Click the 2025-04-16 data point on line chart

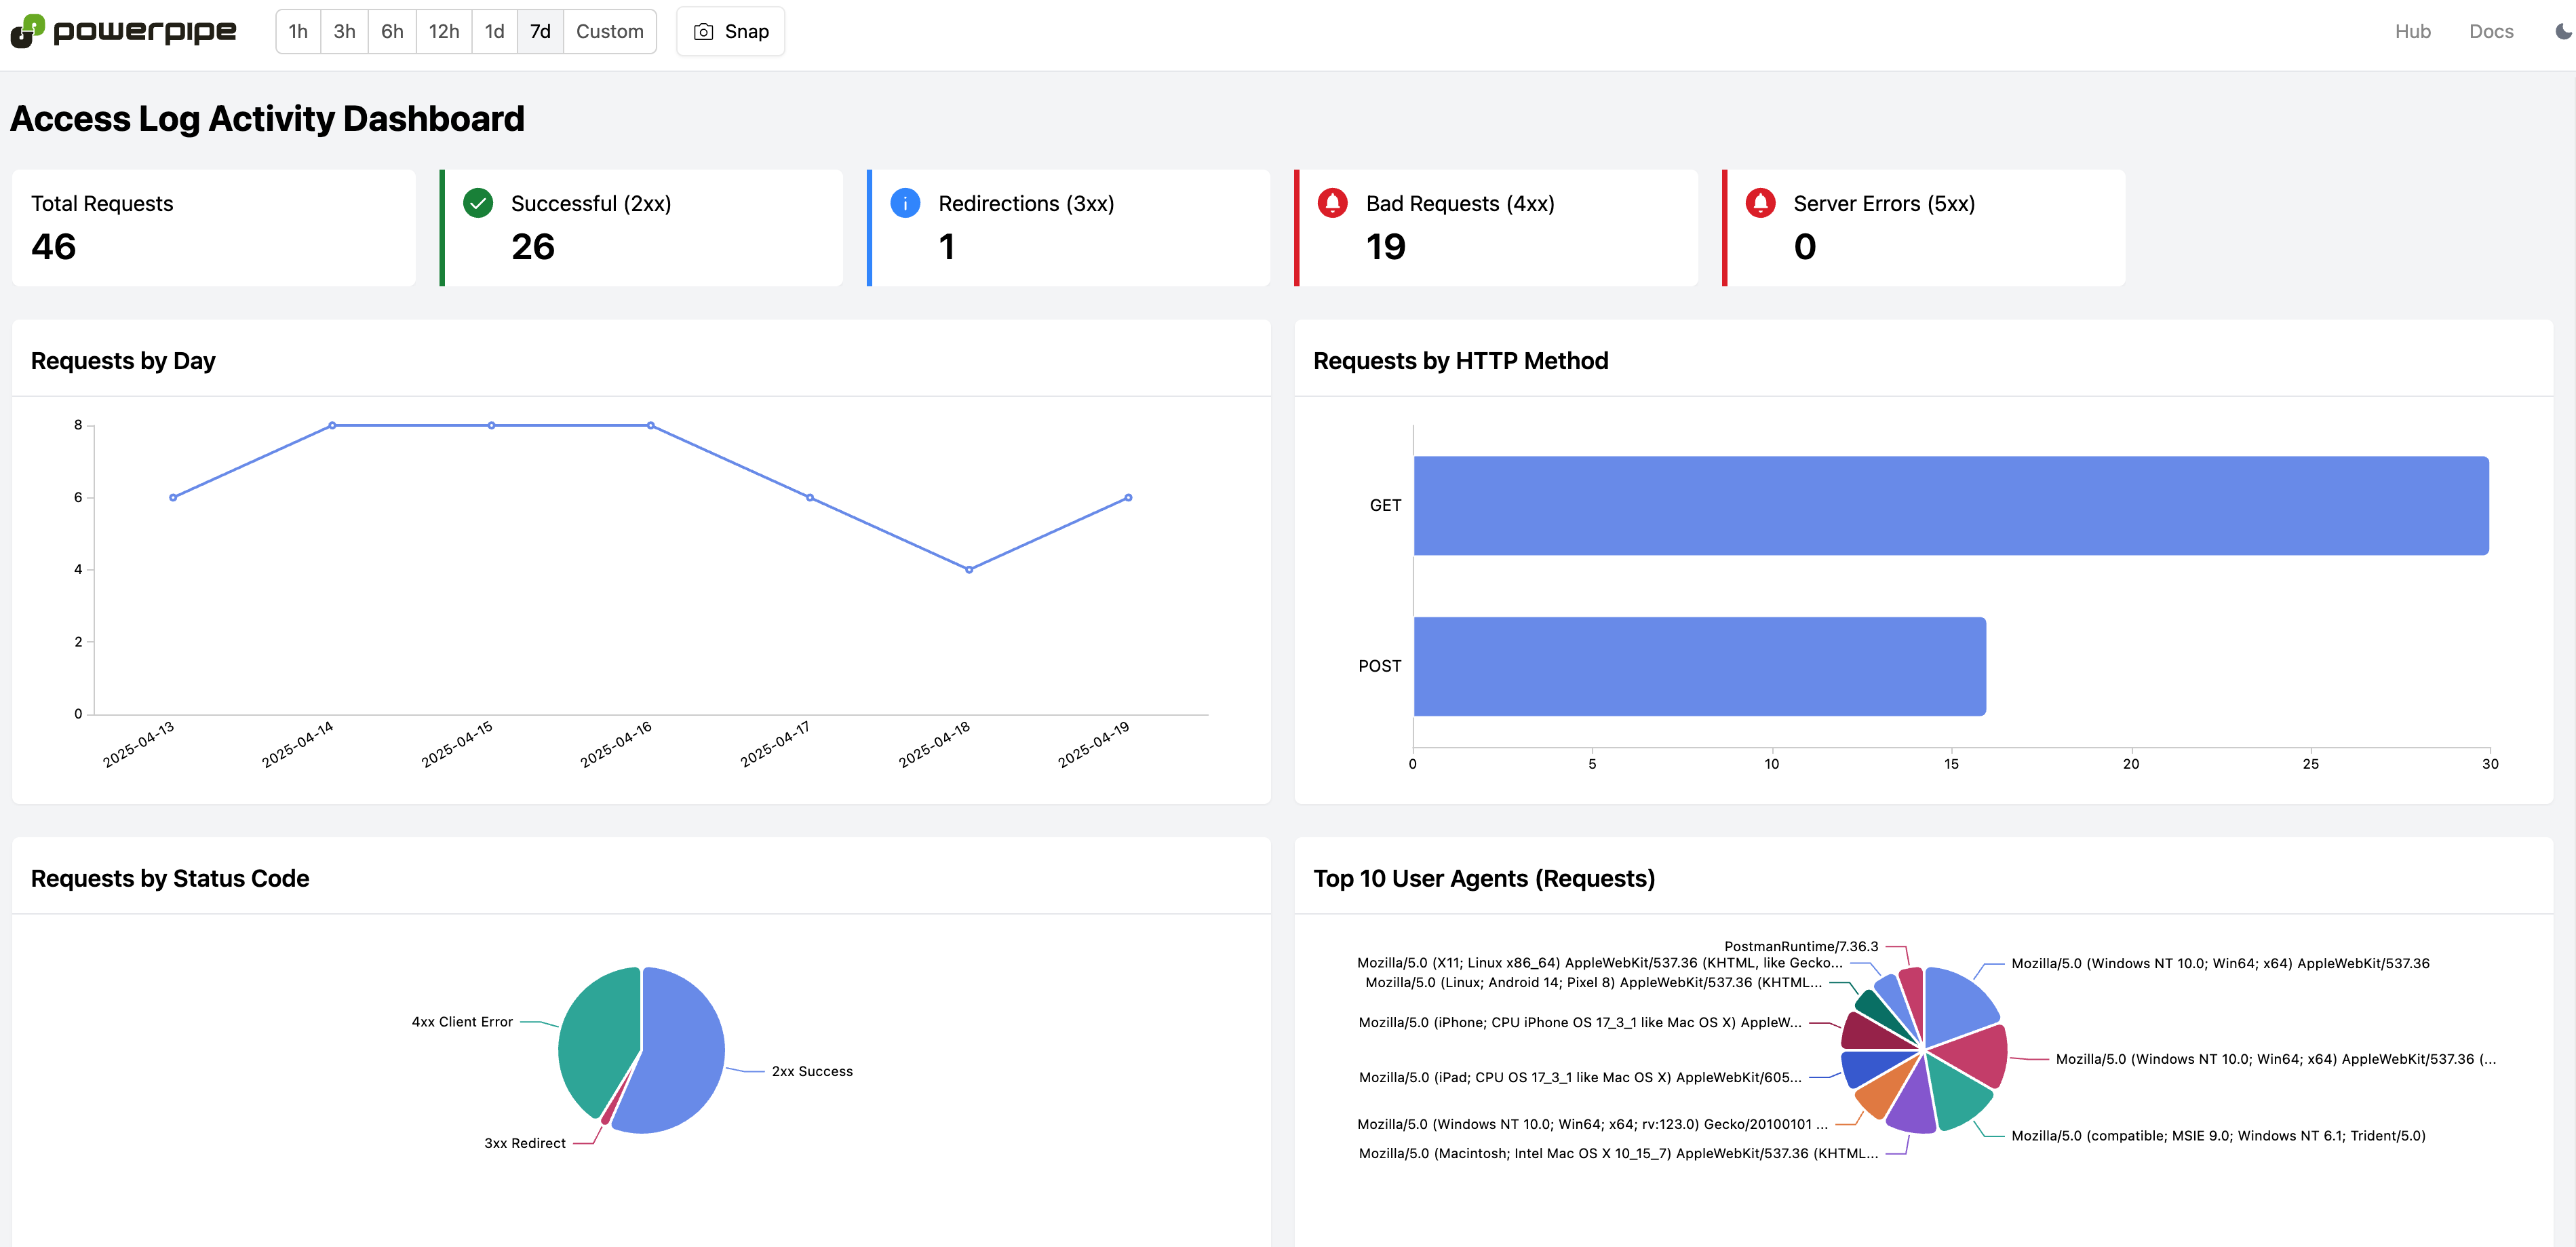point(651,425)
